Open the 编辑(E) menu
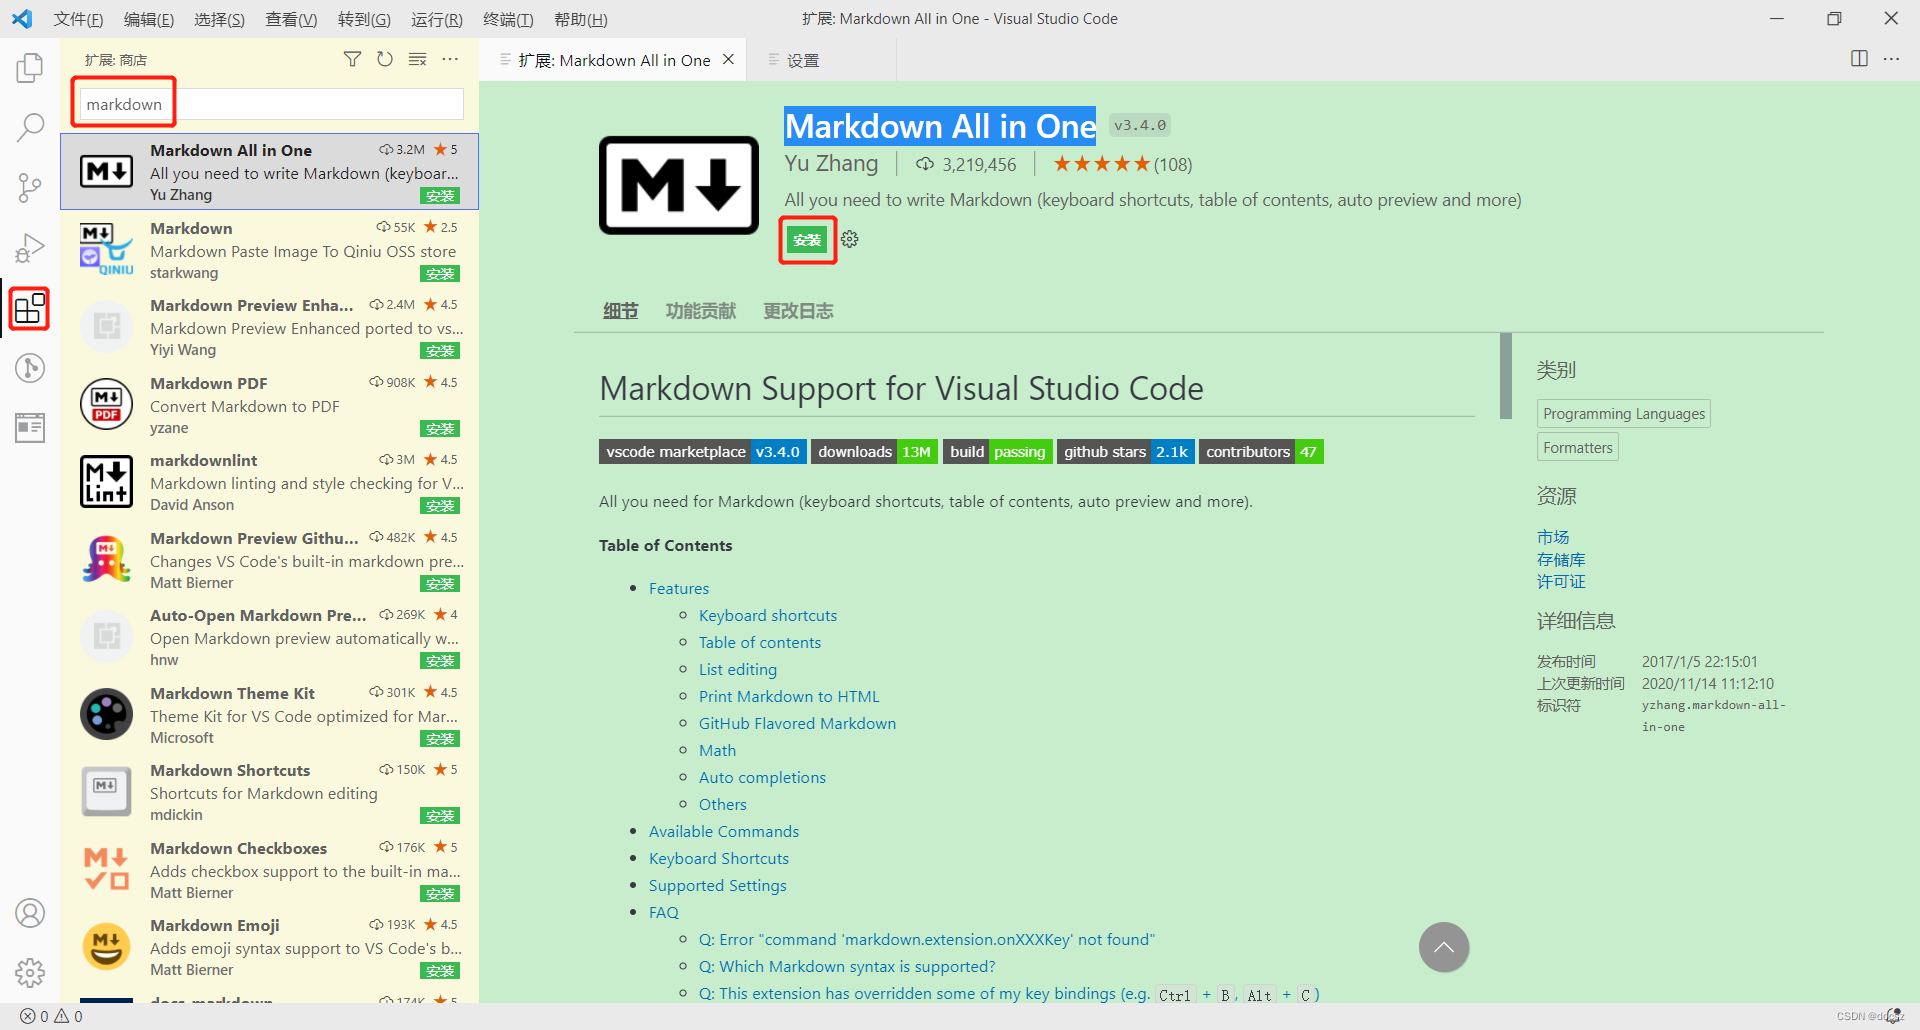 pos(149,19)
